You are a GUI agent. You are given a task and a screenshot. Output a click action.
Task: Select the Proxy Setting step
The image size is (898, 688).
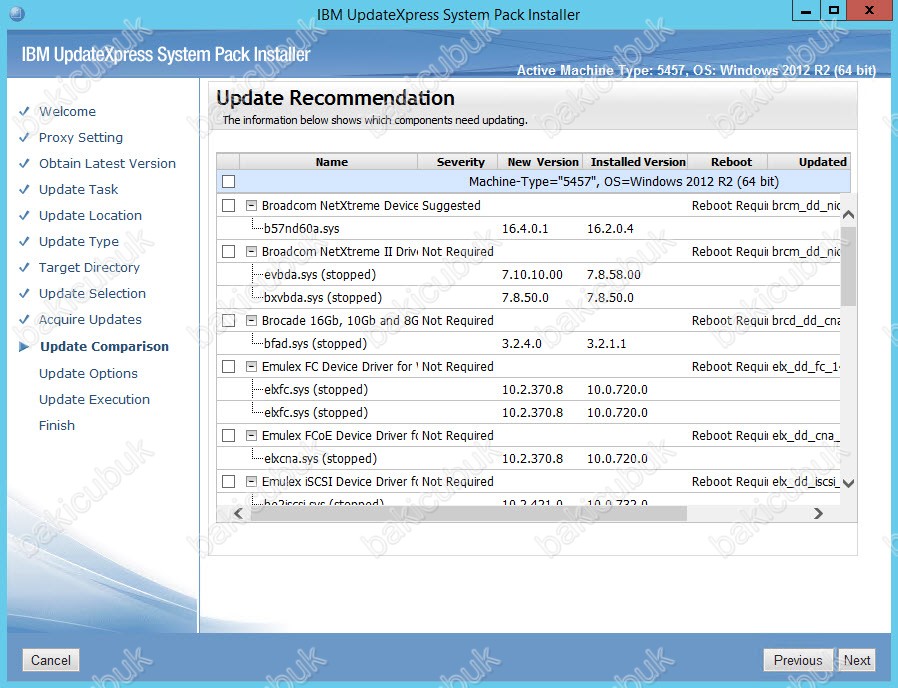(x=81, y=137)
